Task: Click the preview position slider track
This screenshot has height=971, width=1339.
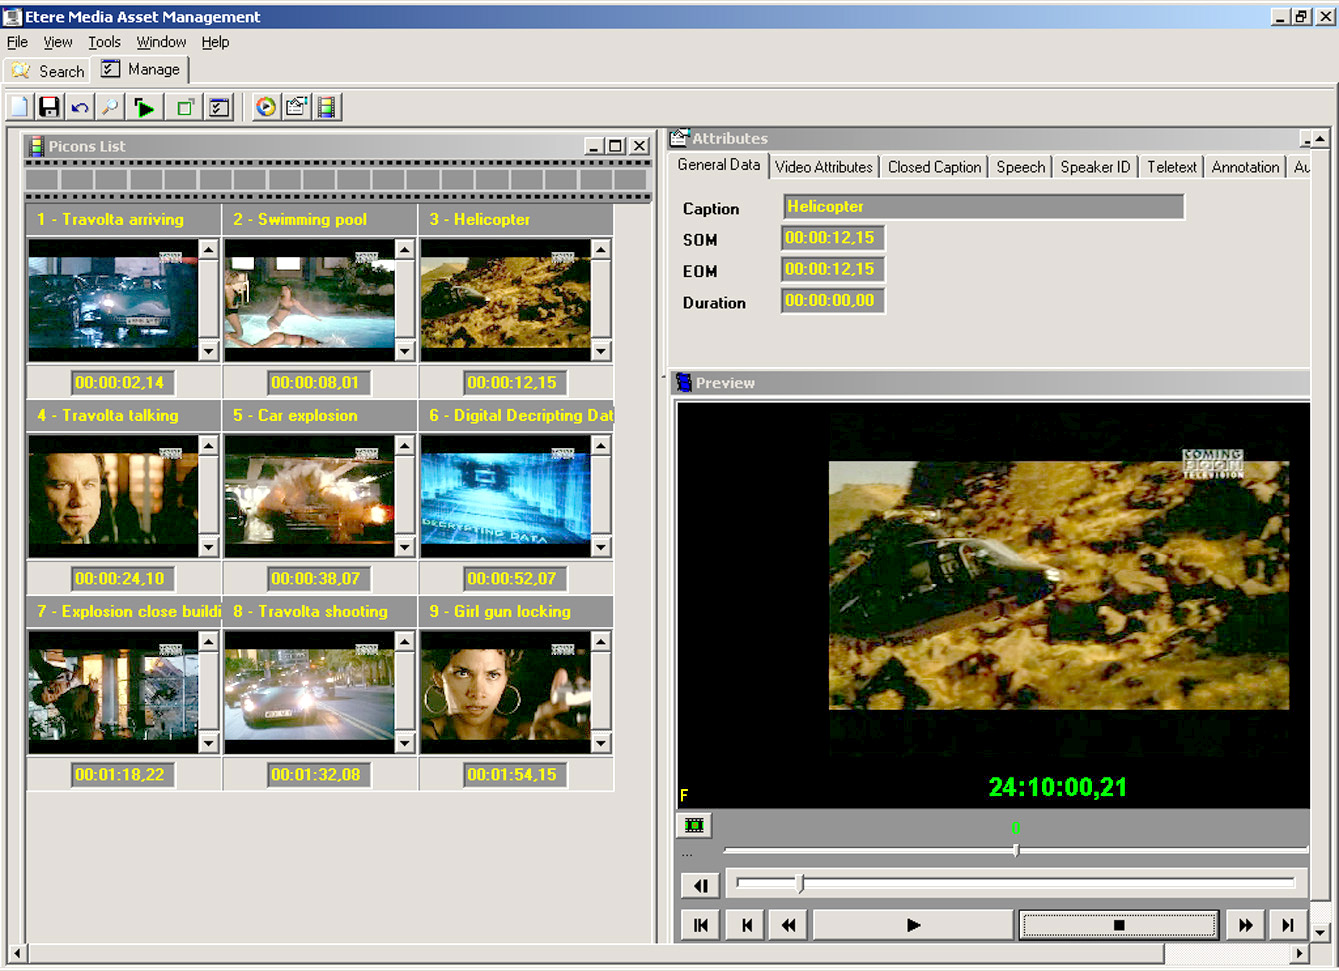Action: point(1015,851)
